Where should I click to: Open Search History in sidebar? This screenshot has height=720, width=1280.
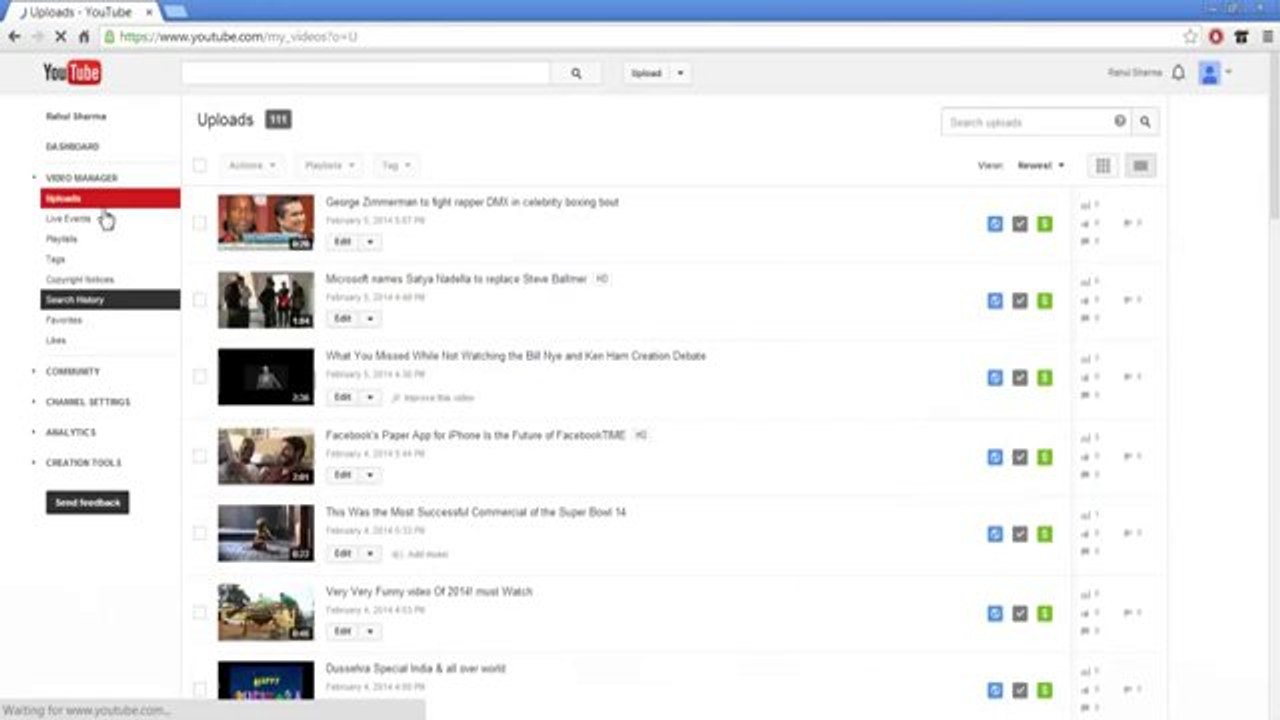[x=110, y=300]
